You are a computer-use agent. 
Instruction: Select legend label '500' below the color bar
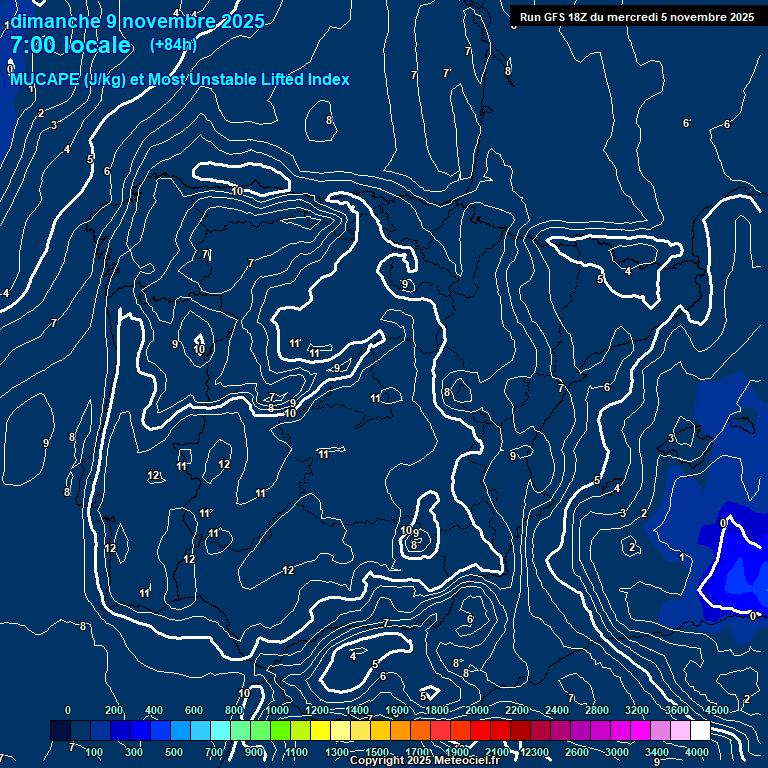173,752
